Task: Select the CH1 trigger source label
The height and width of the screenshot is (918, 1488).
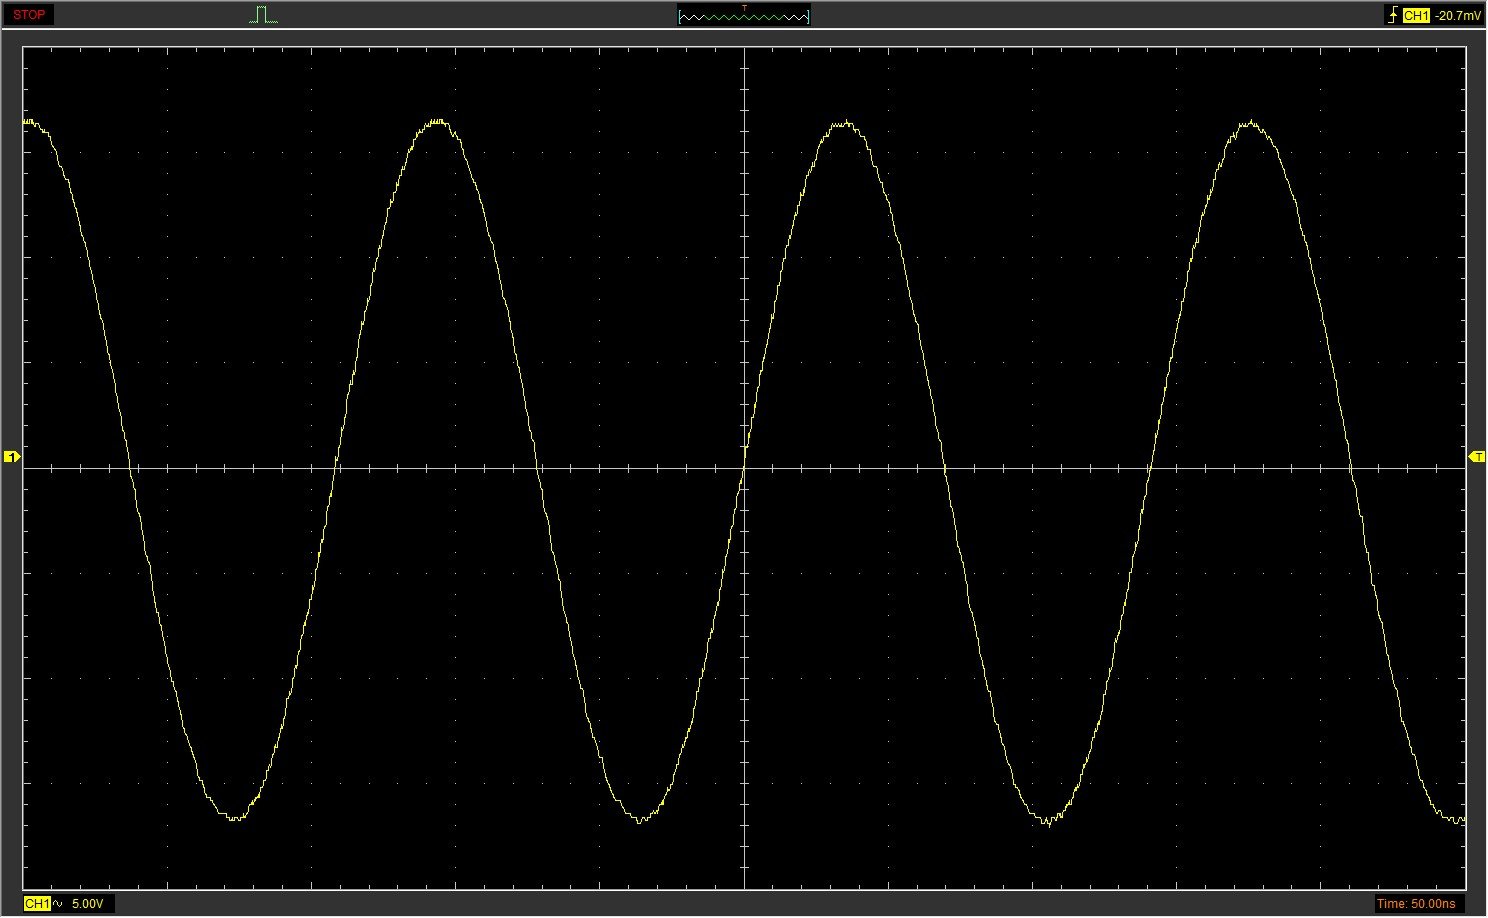Action: coord(1415,16)
